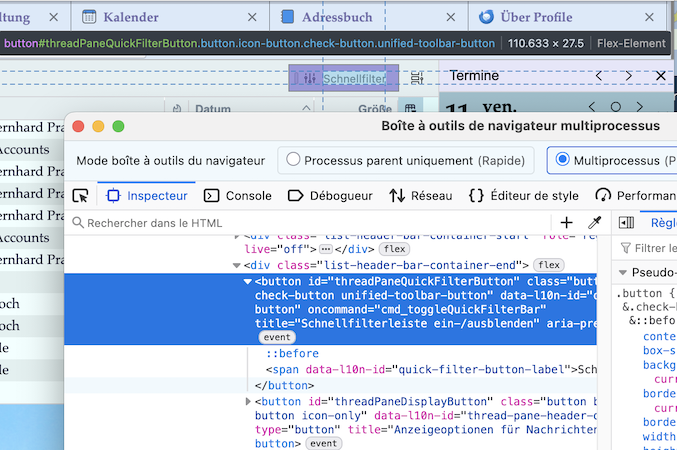Collapse list-header-bar-container-end div
Viewport: 677px width, 450px height.
(x=236, y=265)
